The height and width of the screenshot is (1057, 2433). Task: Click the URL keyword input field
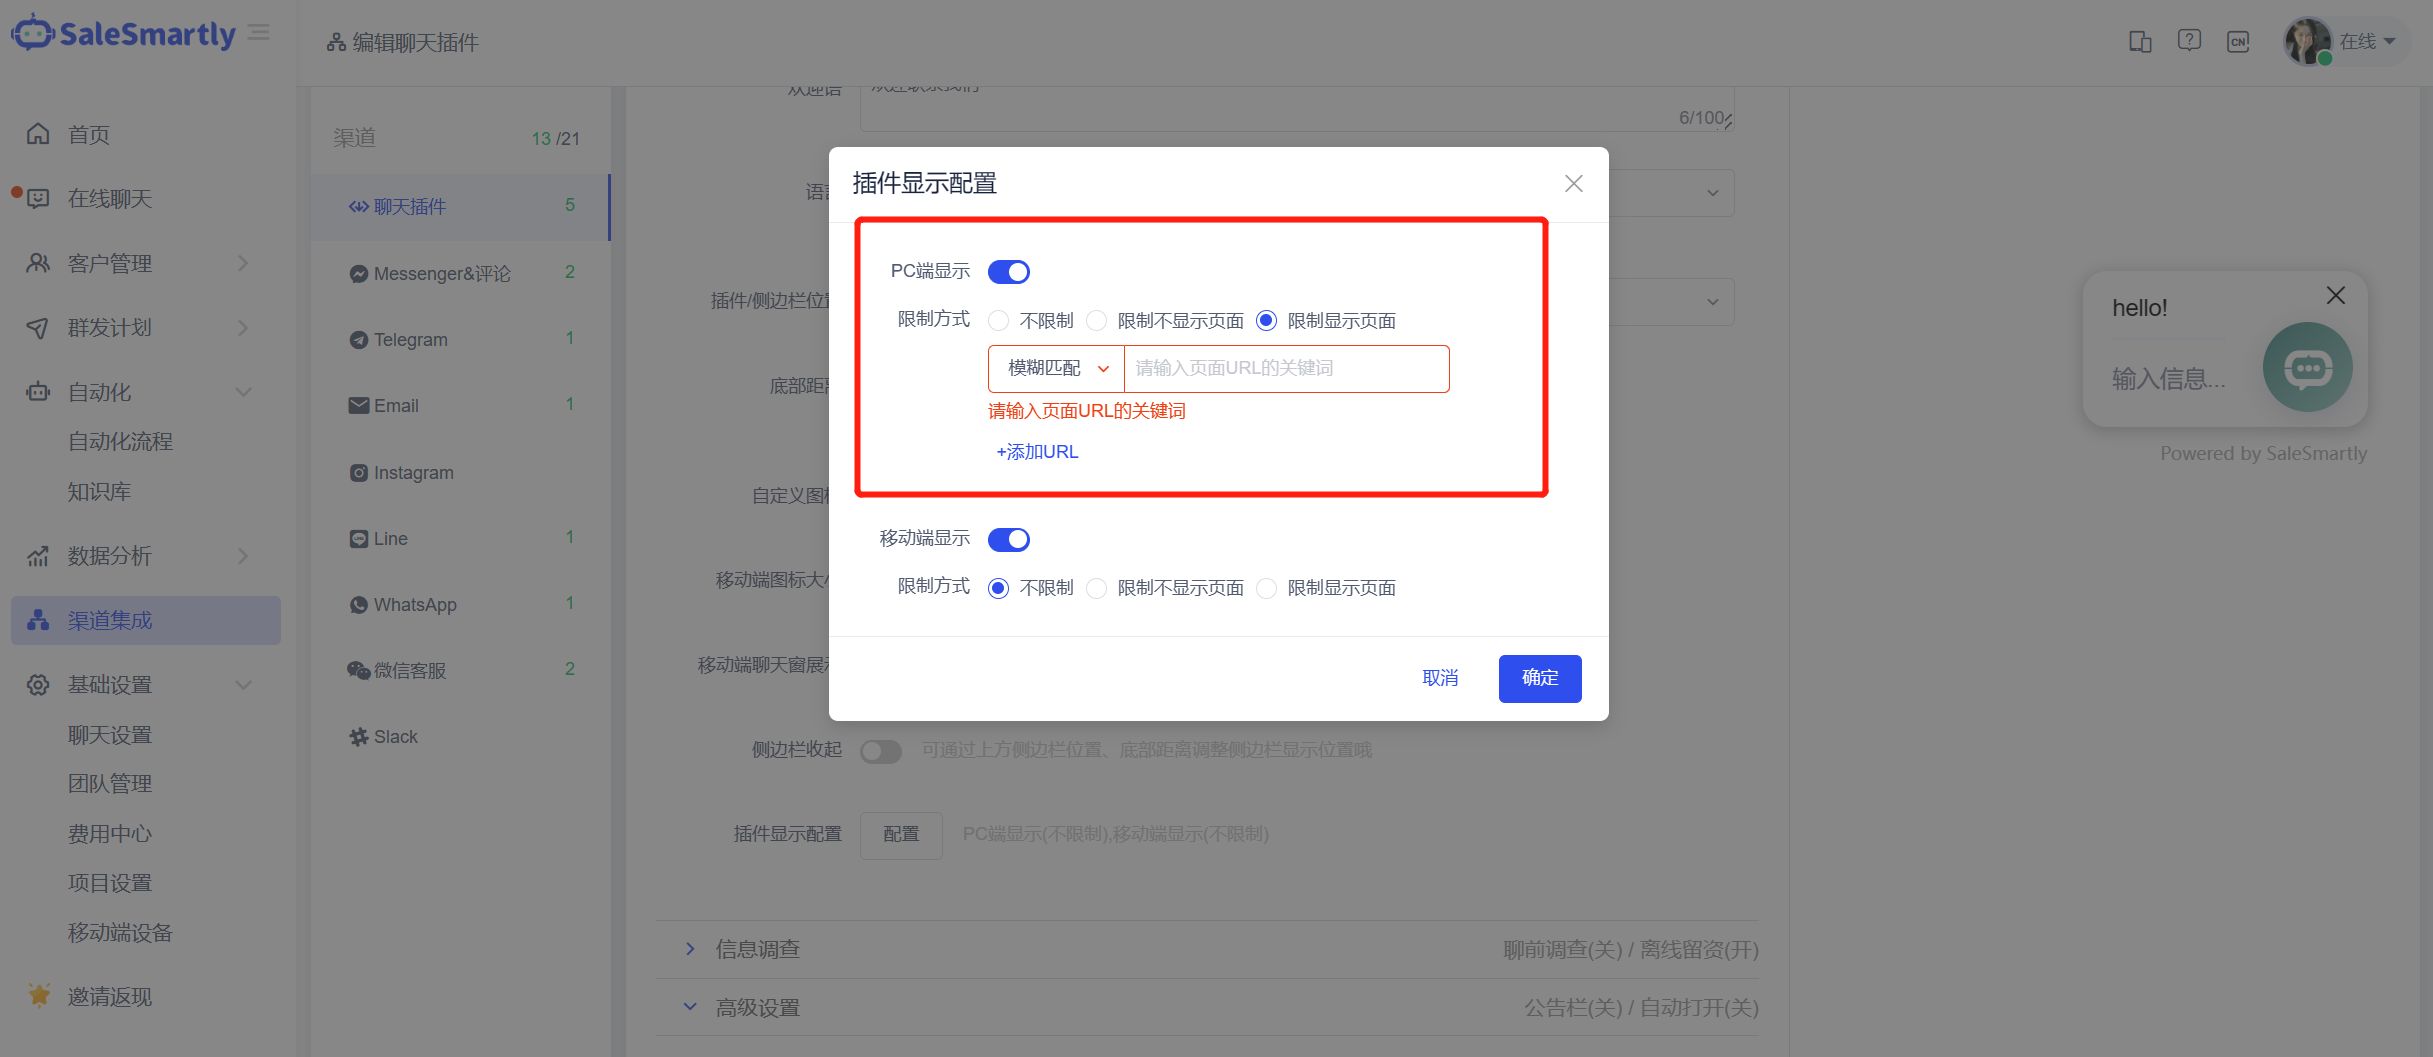pyautogui.click(x=1286, y=368)
